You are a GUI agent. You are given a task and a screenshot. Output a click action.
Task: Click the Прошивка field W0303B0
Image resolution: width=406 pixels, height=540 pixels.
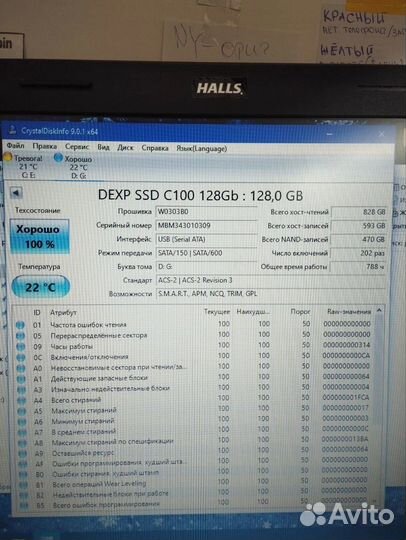pyautogui.click(x=206, y=211)
